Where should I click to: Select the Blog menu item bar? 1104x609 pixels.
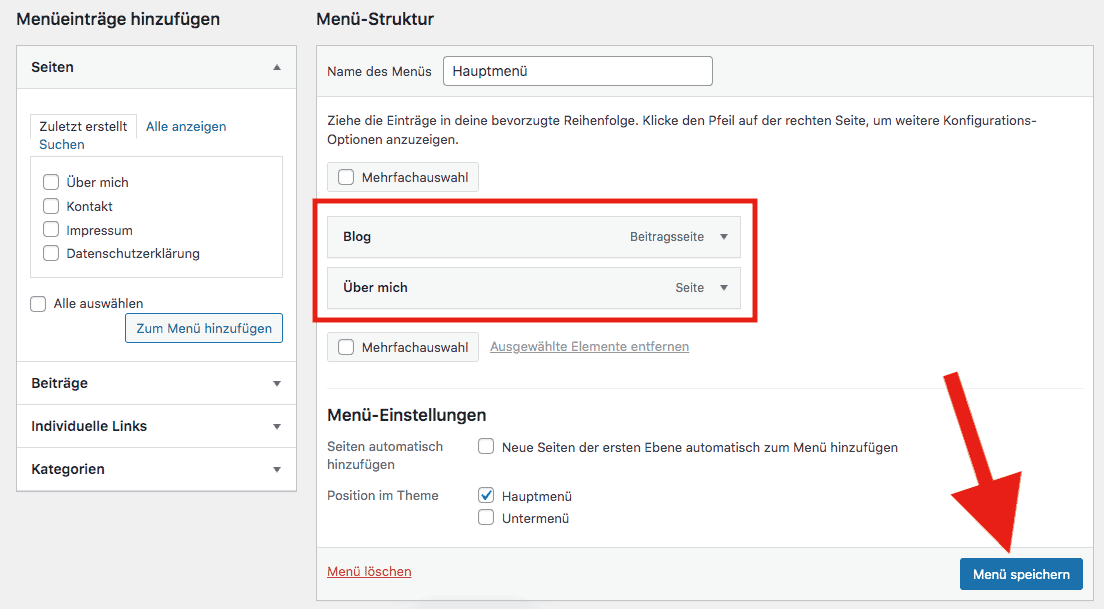(534, 237)
